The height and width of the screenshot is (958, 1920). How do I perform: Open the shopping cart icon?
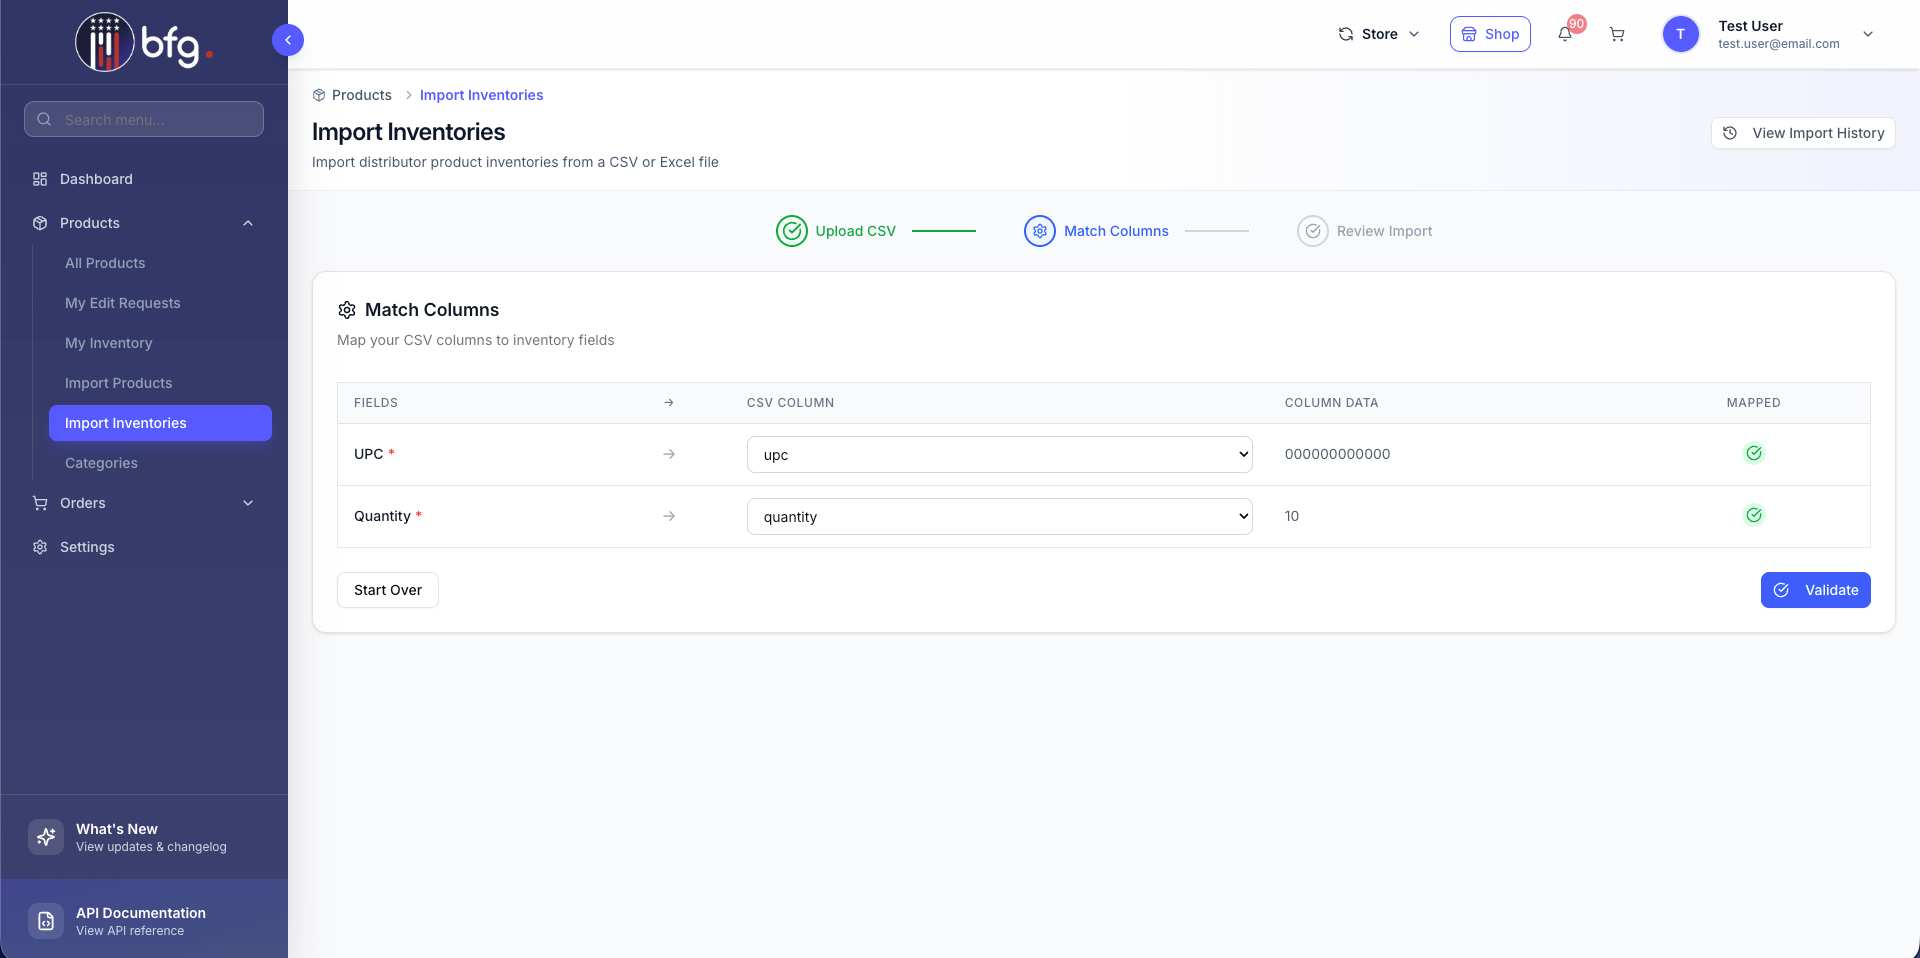[1617, 34]
